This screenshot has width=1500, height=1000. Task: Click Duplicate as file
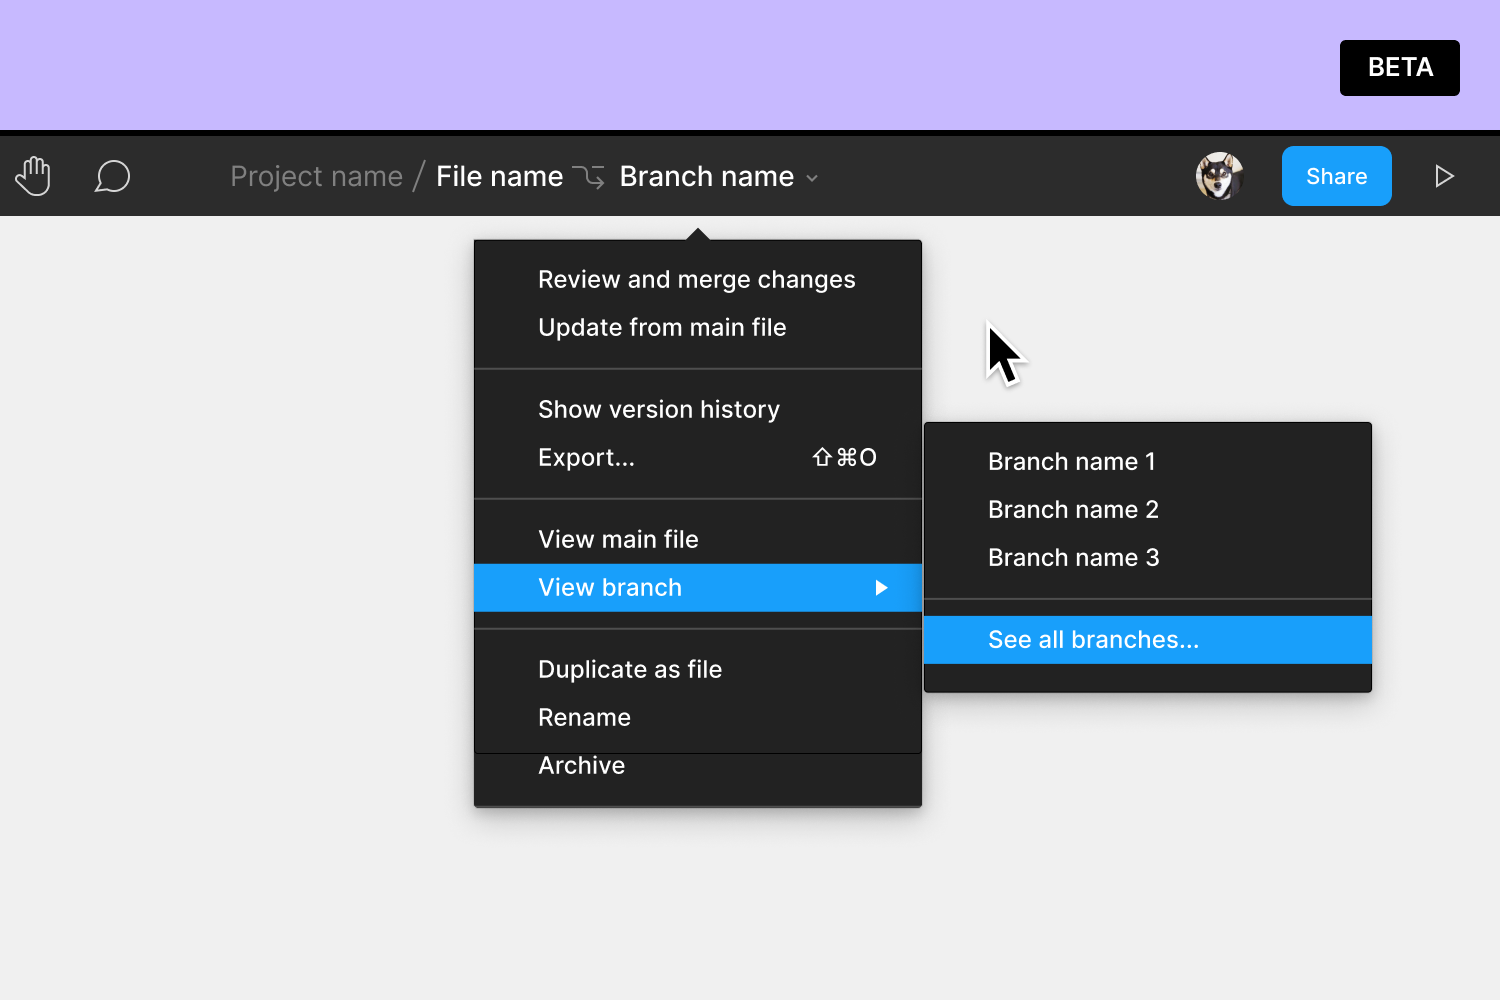[630, 669]
